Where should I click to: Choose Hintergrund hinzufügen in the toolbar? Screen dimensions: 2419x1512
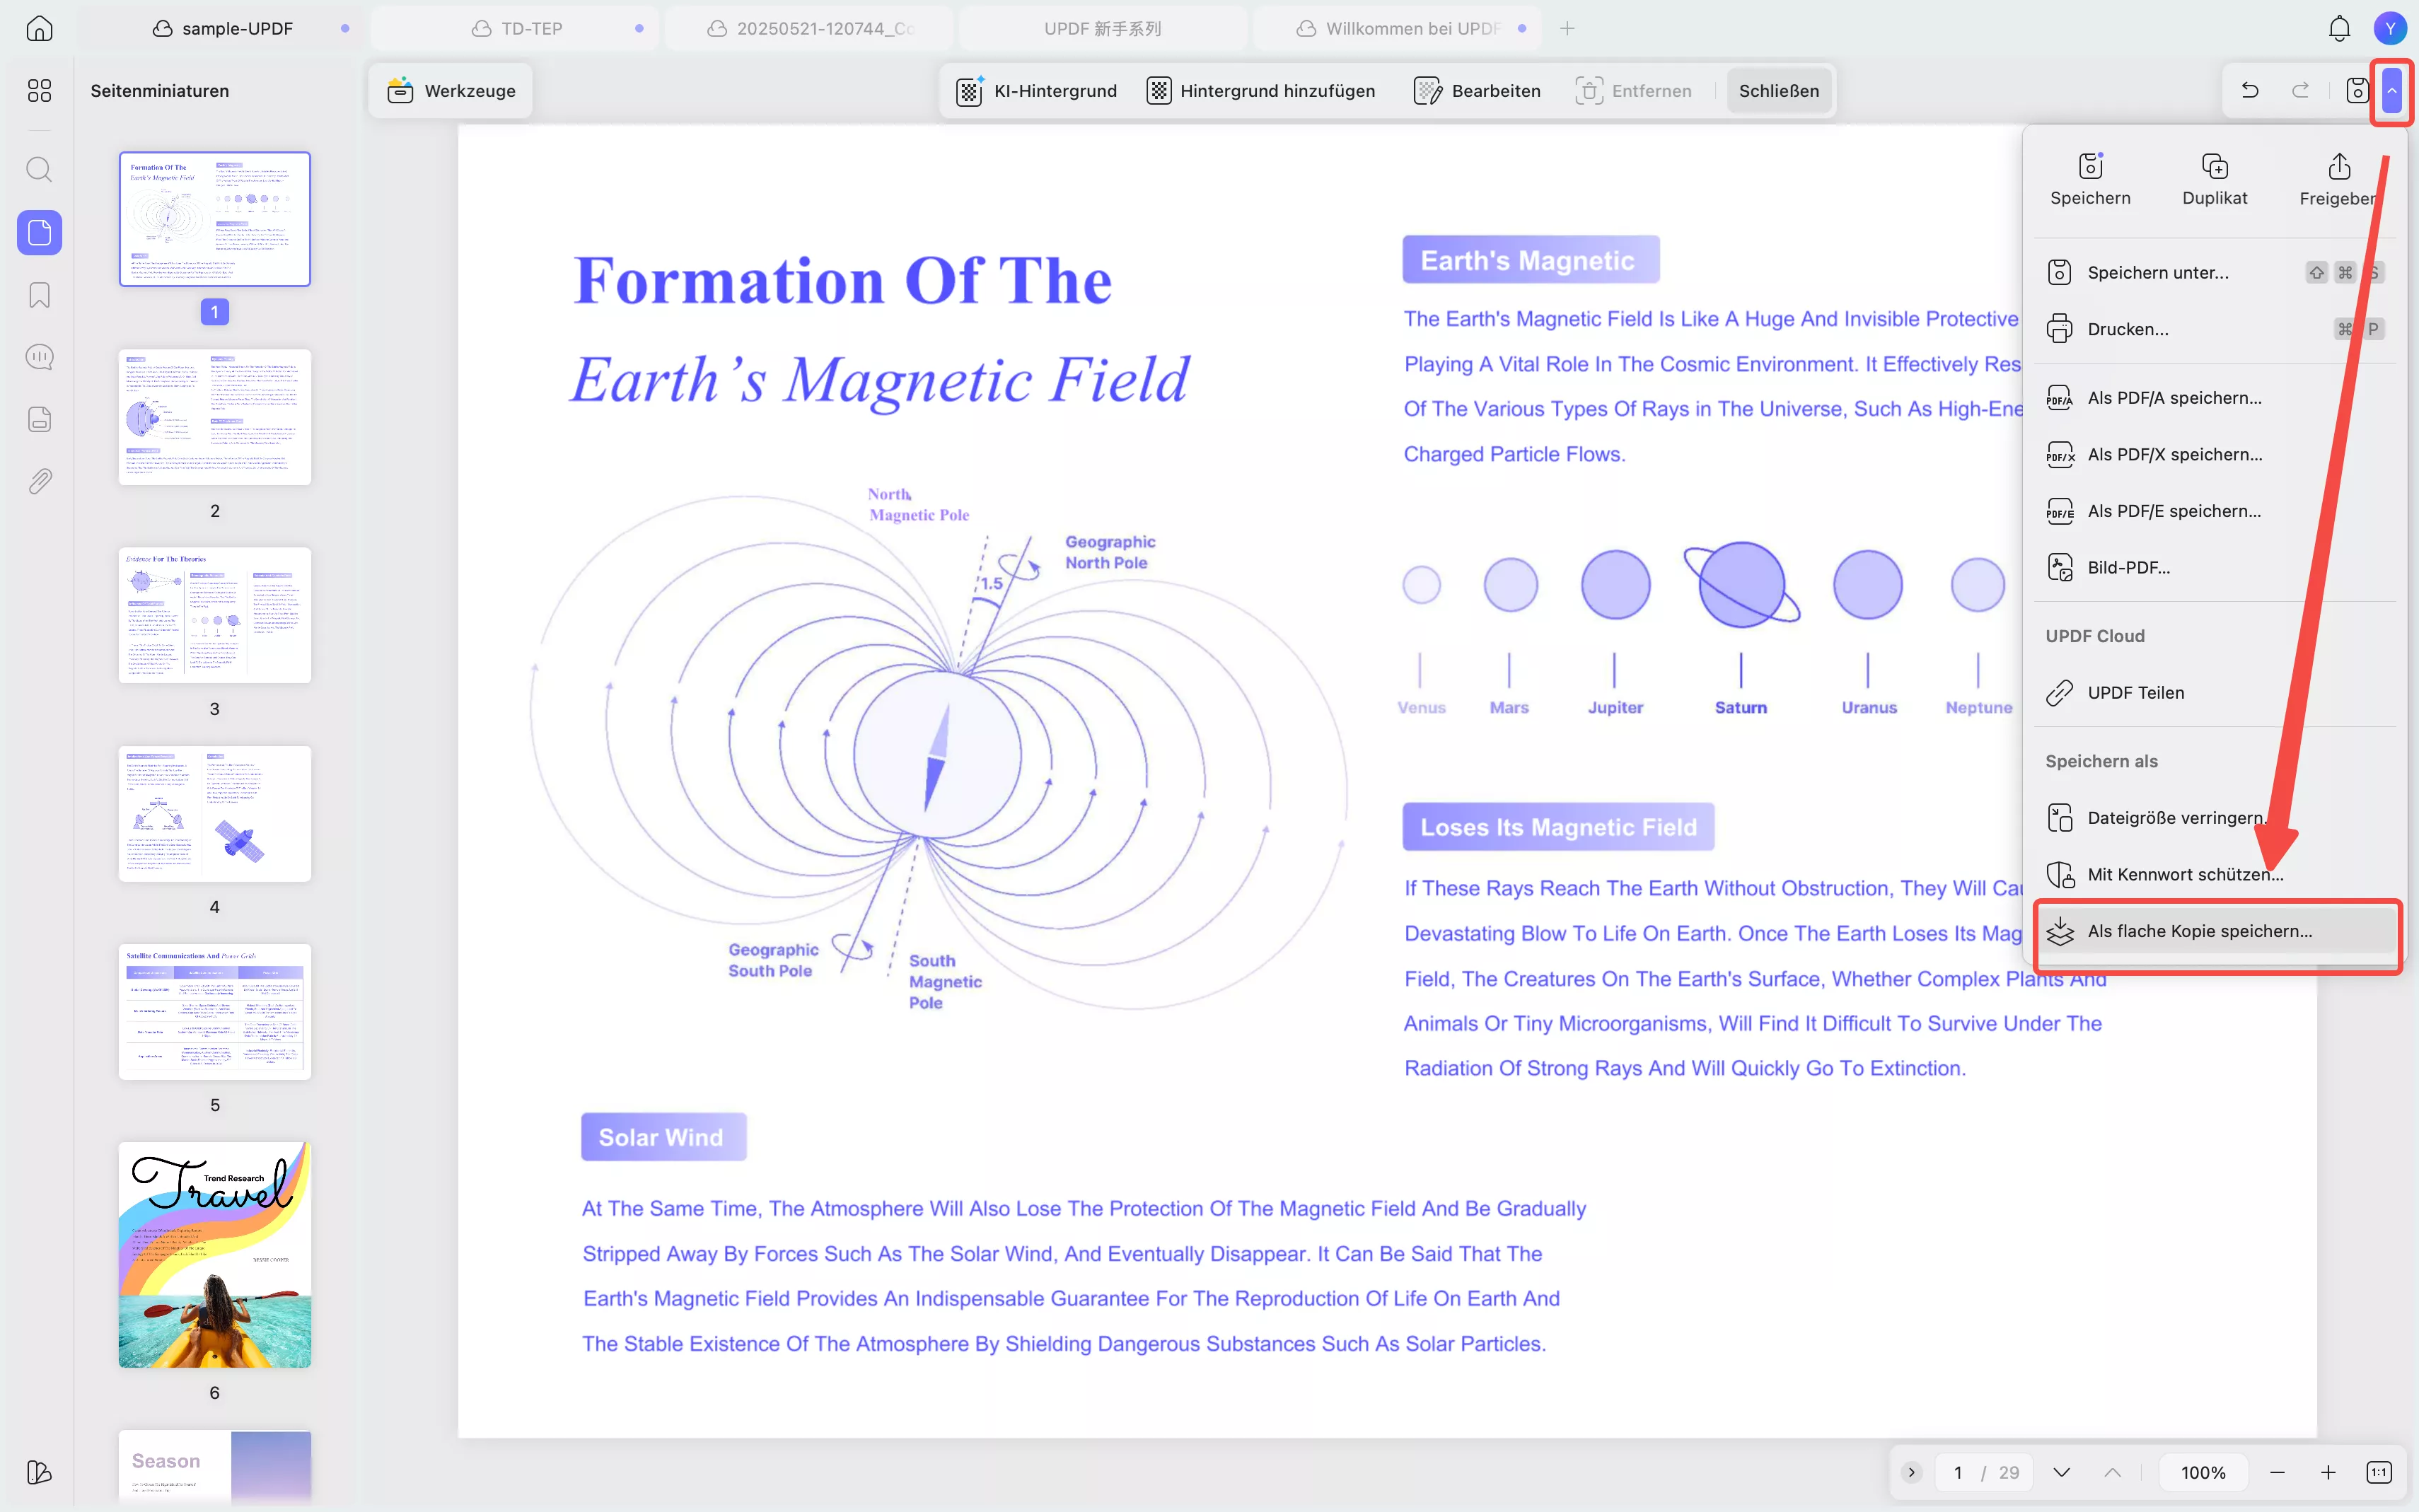(x=1260, y=90)
